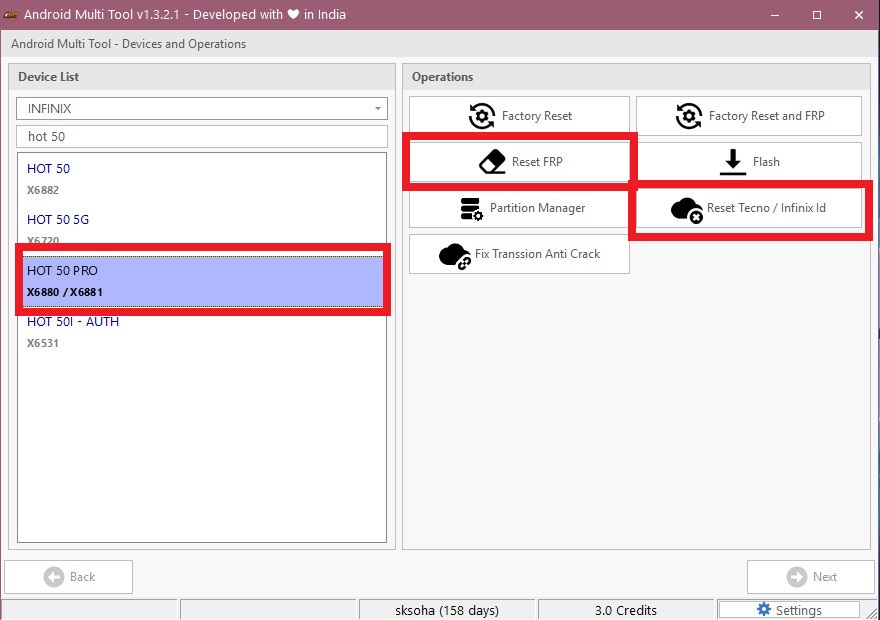
Task: Click the Fix Transsion Anti Crack cloud icon
Action: click(455, 255)
